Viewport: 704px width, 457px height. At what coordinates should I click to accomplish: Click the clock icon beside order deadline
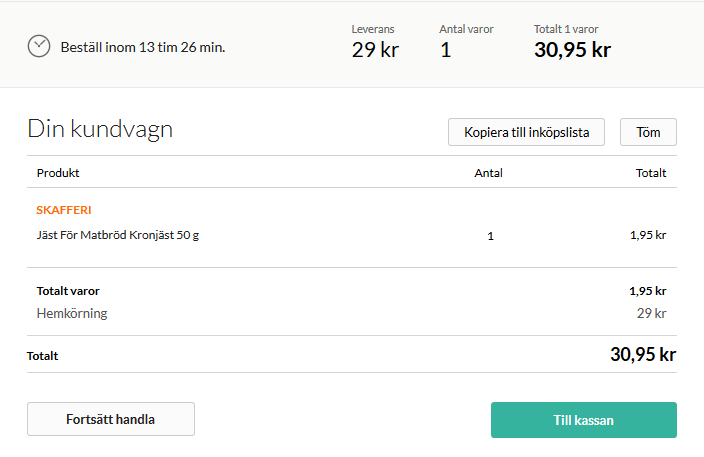point(39,46)
